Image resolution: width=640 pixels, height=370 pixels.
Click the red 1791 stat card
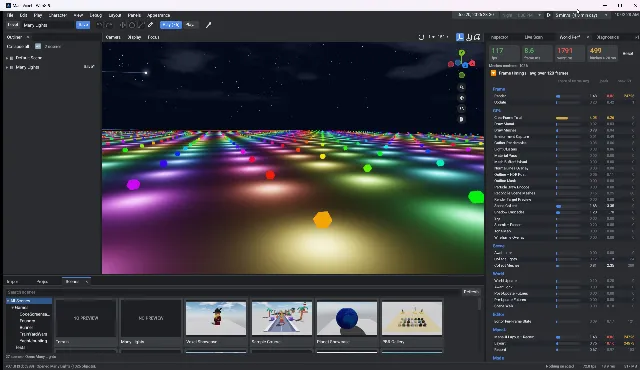(x=569, y=53)
